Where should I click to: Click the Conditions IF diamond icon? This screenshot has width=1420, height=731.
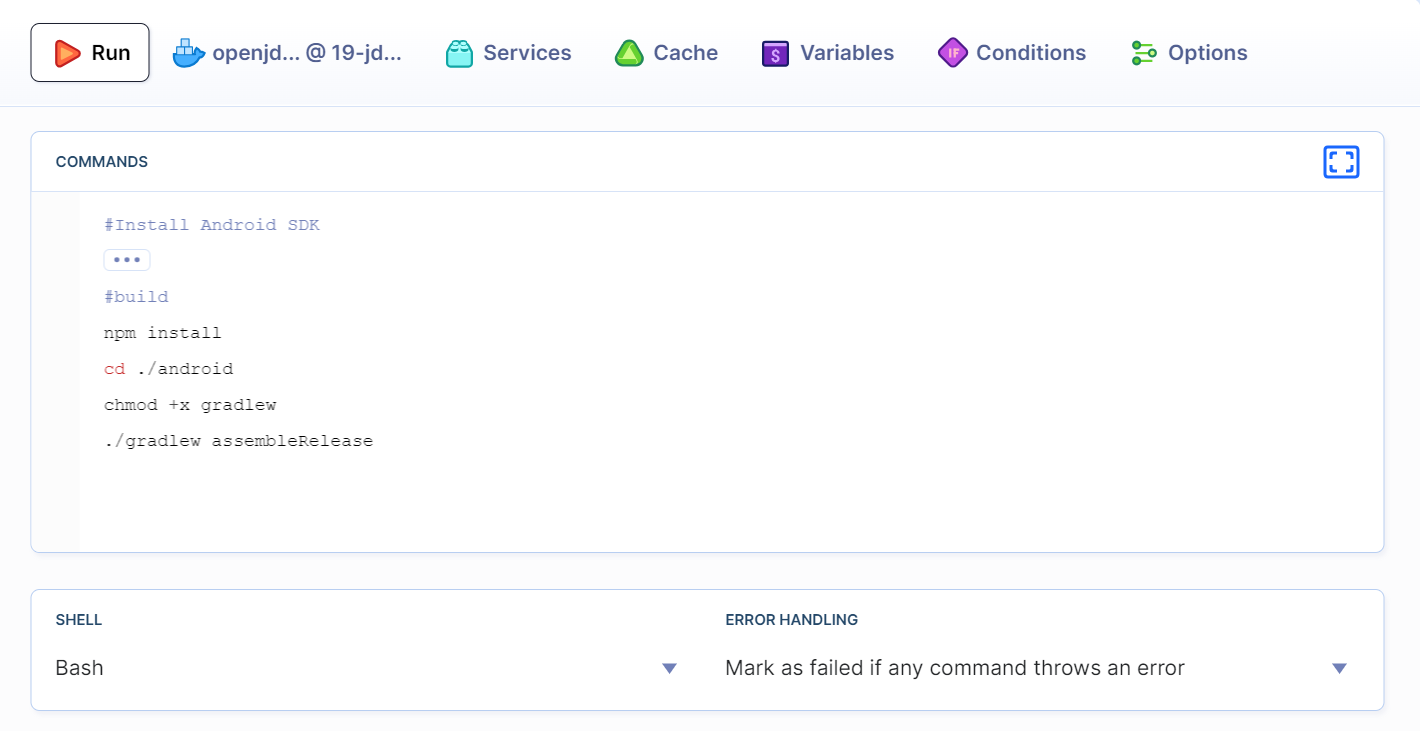pyautogui.click(x=953, y=53)
